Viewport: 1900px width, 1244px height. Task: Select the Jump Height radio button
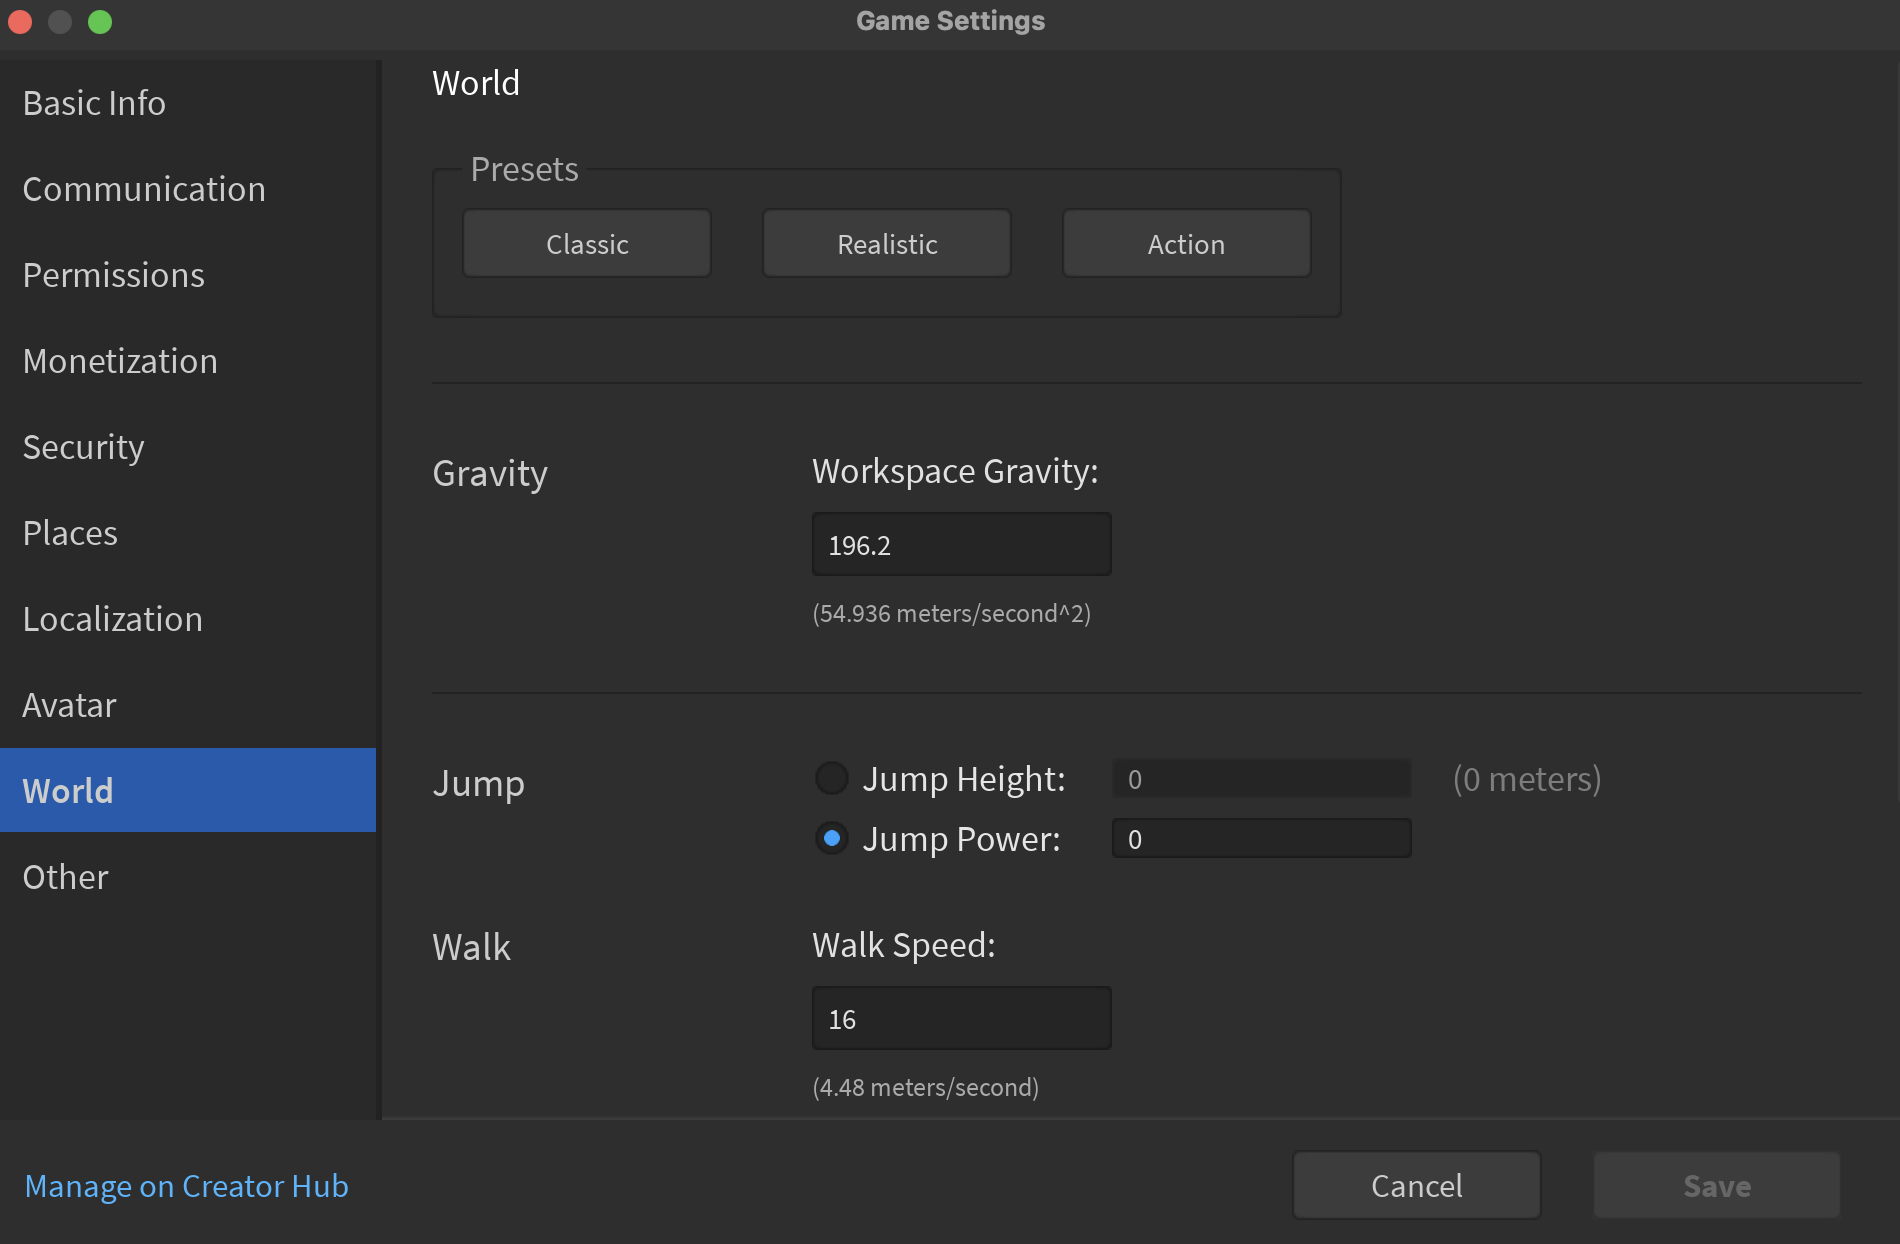tap(832, 778)
